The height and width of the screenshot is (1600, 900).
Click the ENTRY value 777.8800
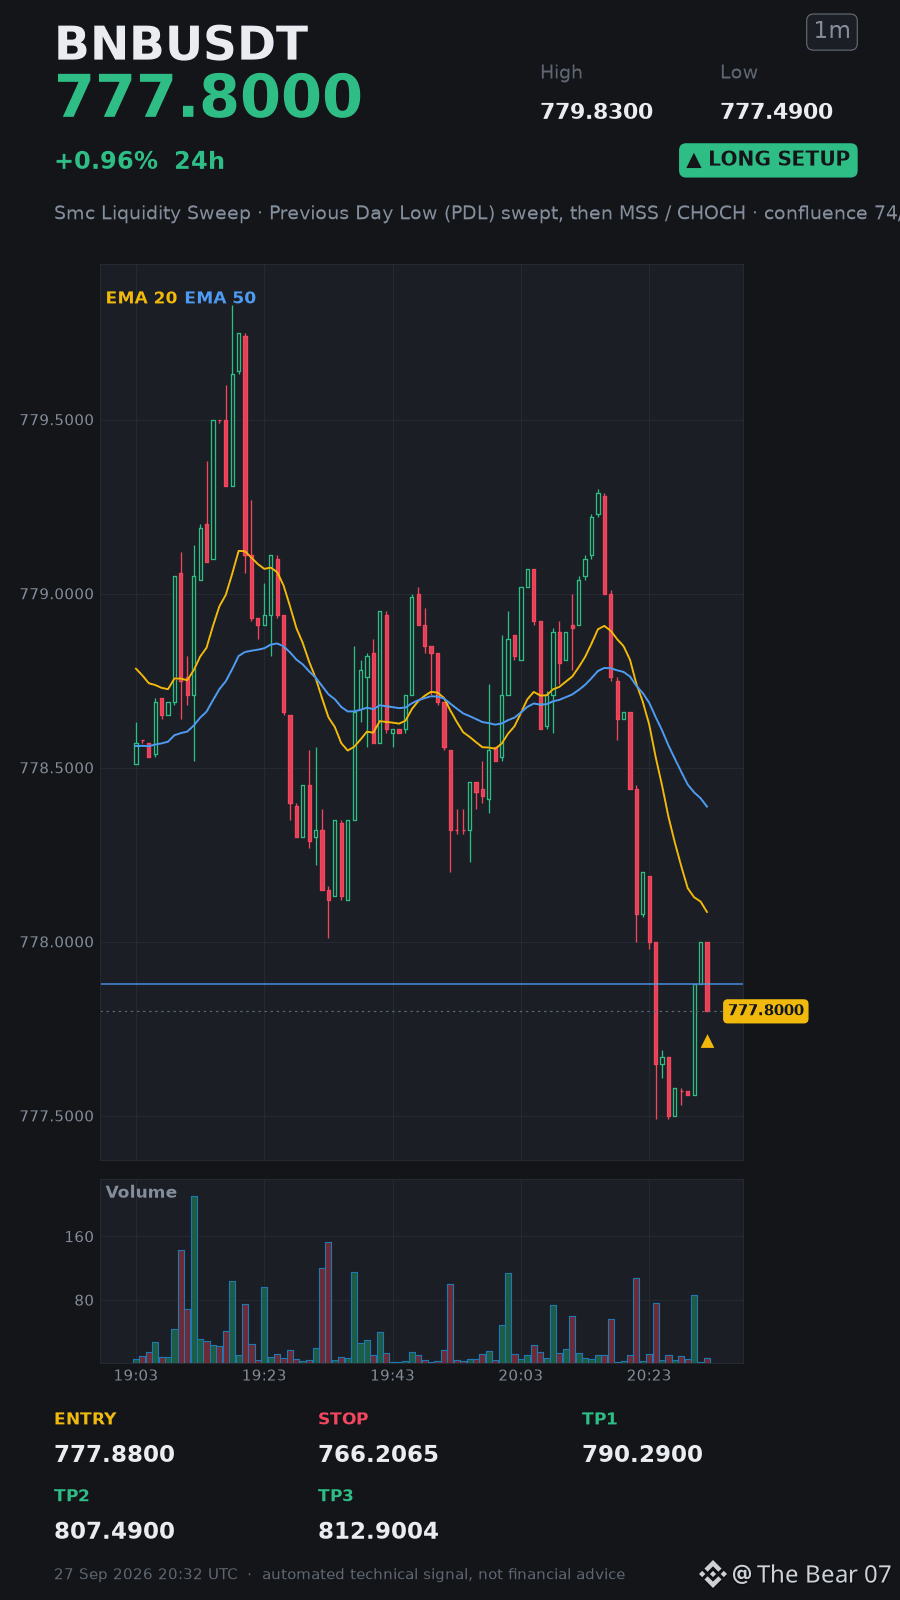tap(114, 1454)
